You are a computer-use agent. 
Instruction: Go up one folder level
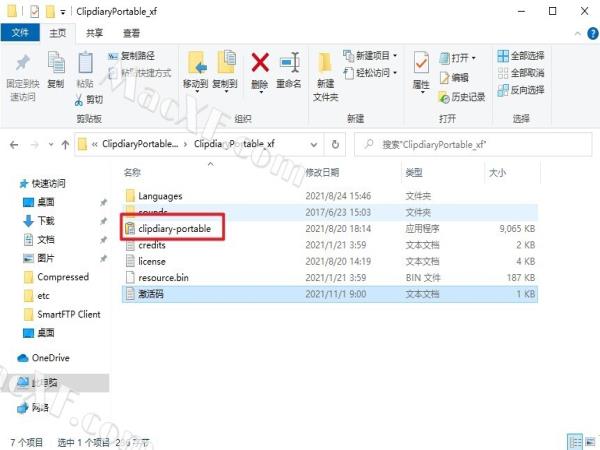[65, 145]
